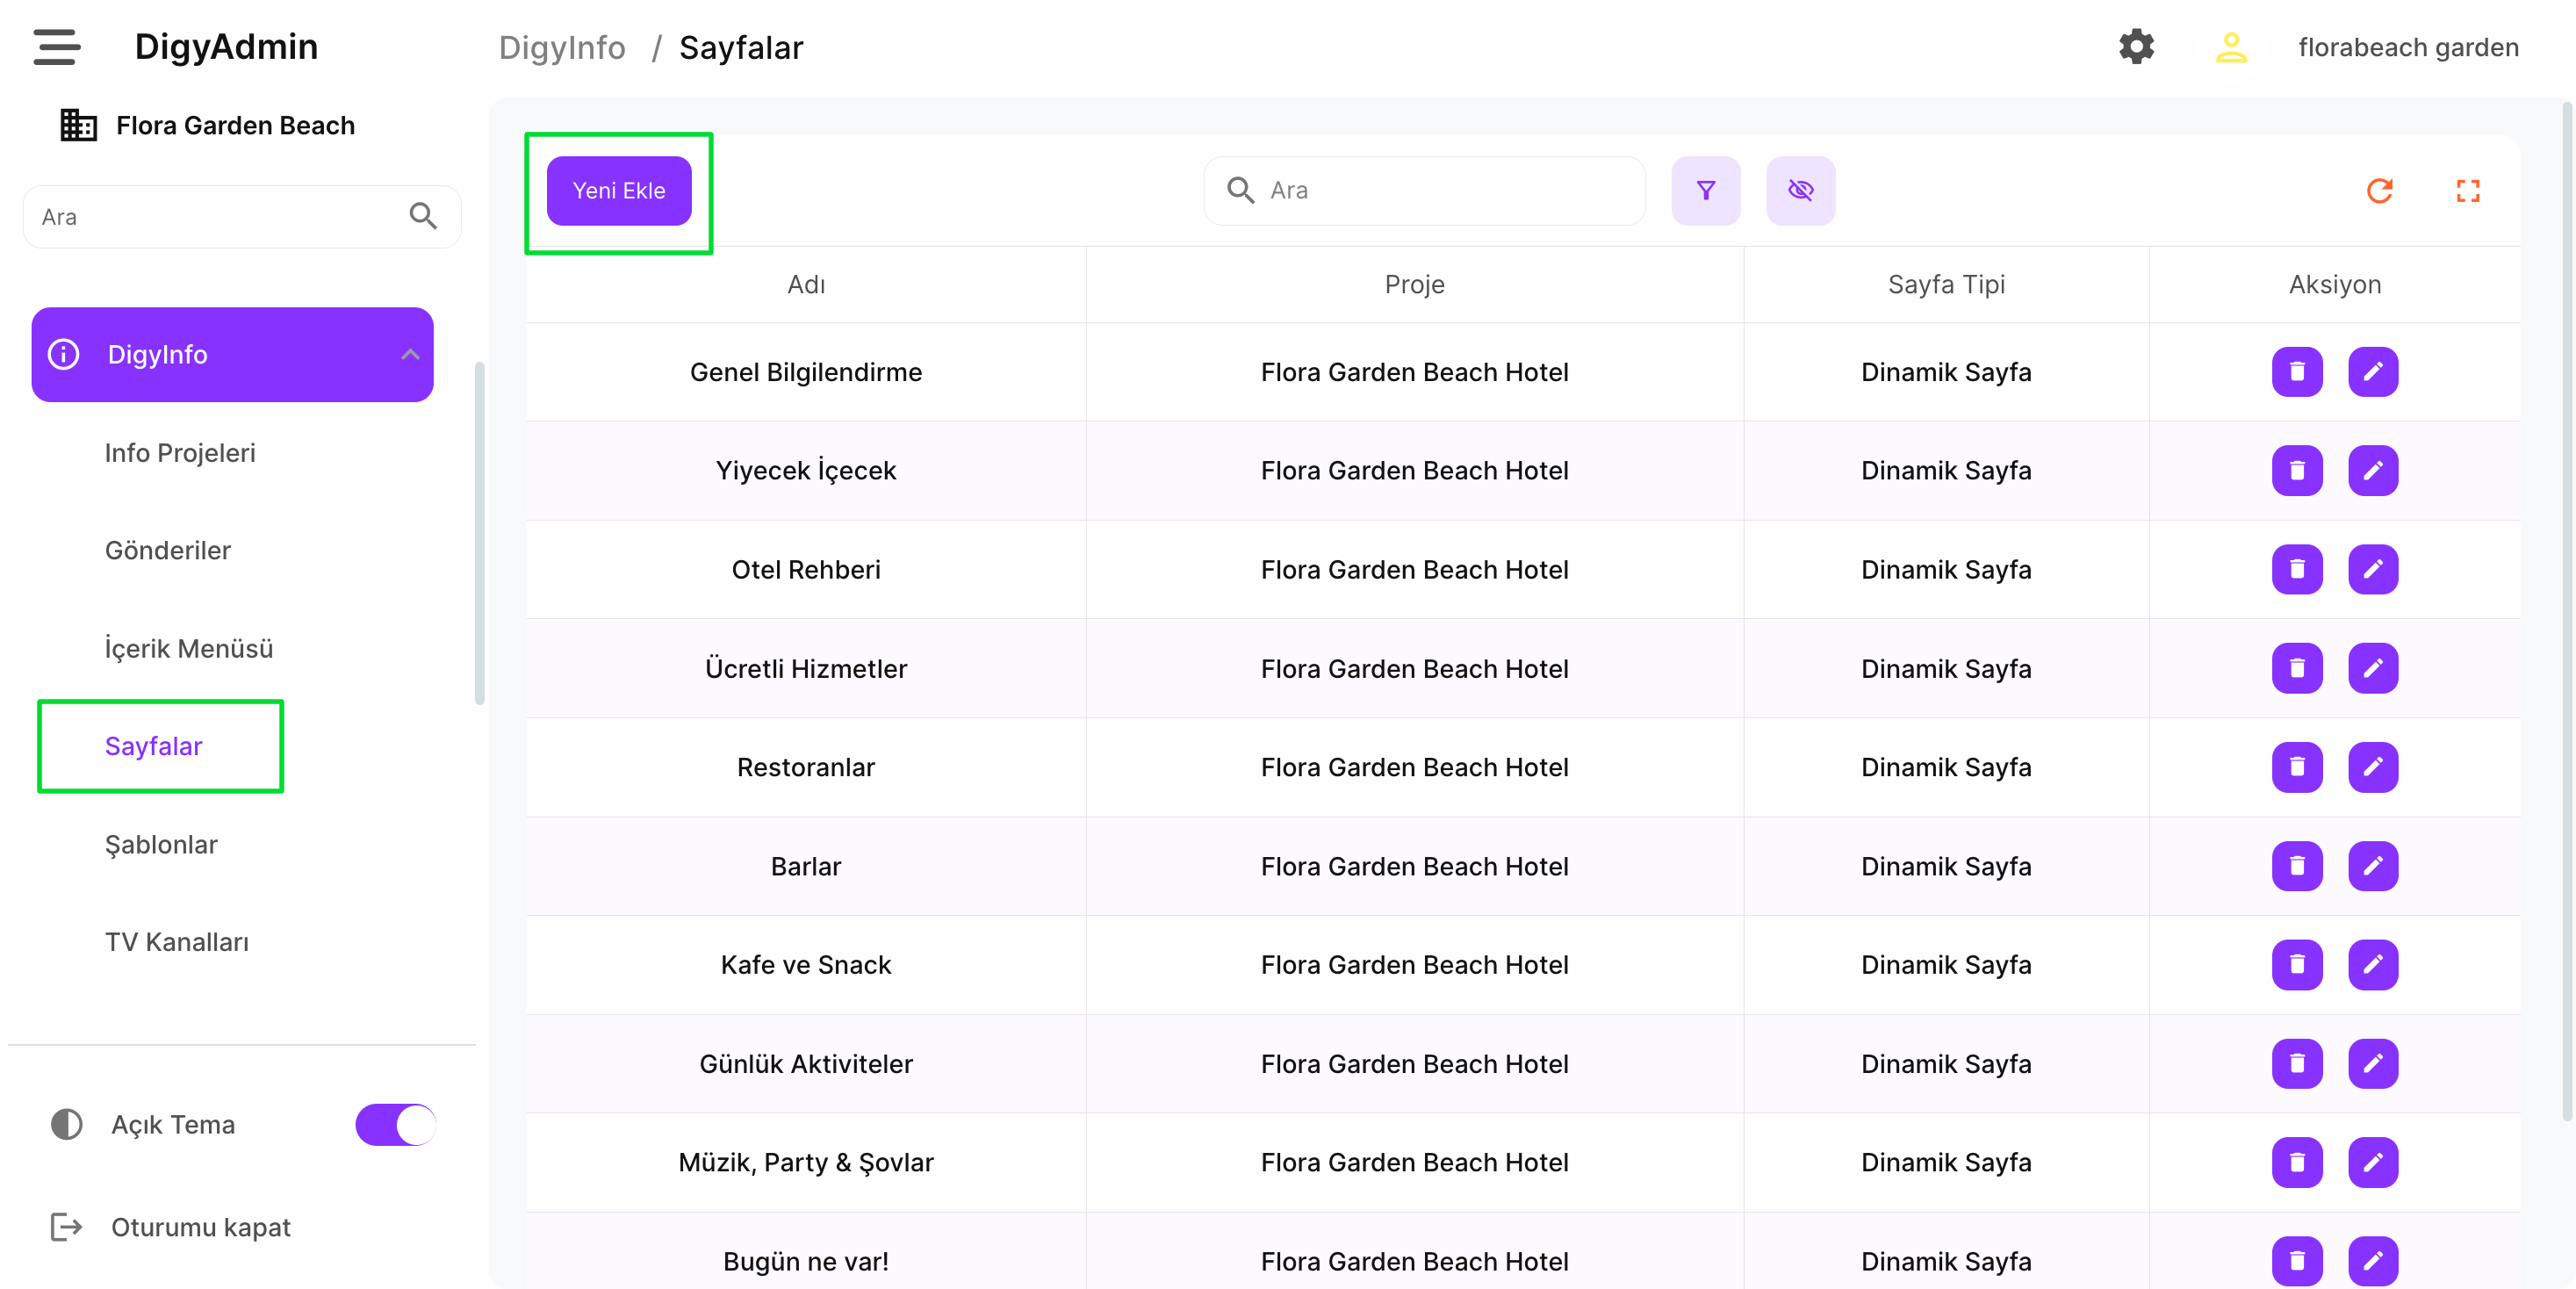Focus the table Ara search field

pyautogui.click(x=1440, y=190)
